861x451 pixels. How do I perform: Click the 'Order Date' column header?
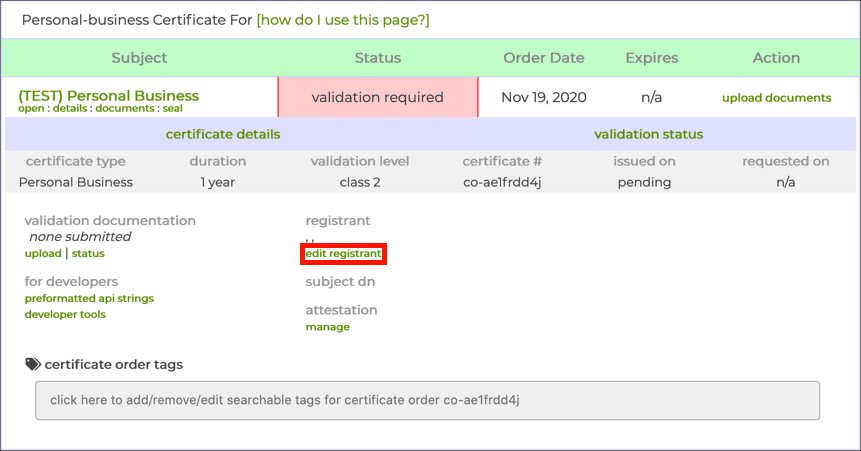click(x=543, y=58)
